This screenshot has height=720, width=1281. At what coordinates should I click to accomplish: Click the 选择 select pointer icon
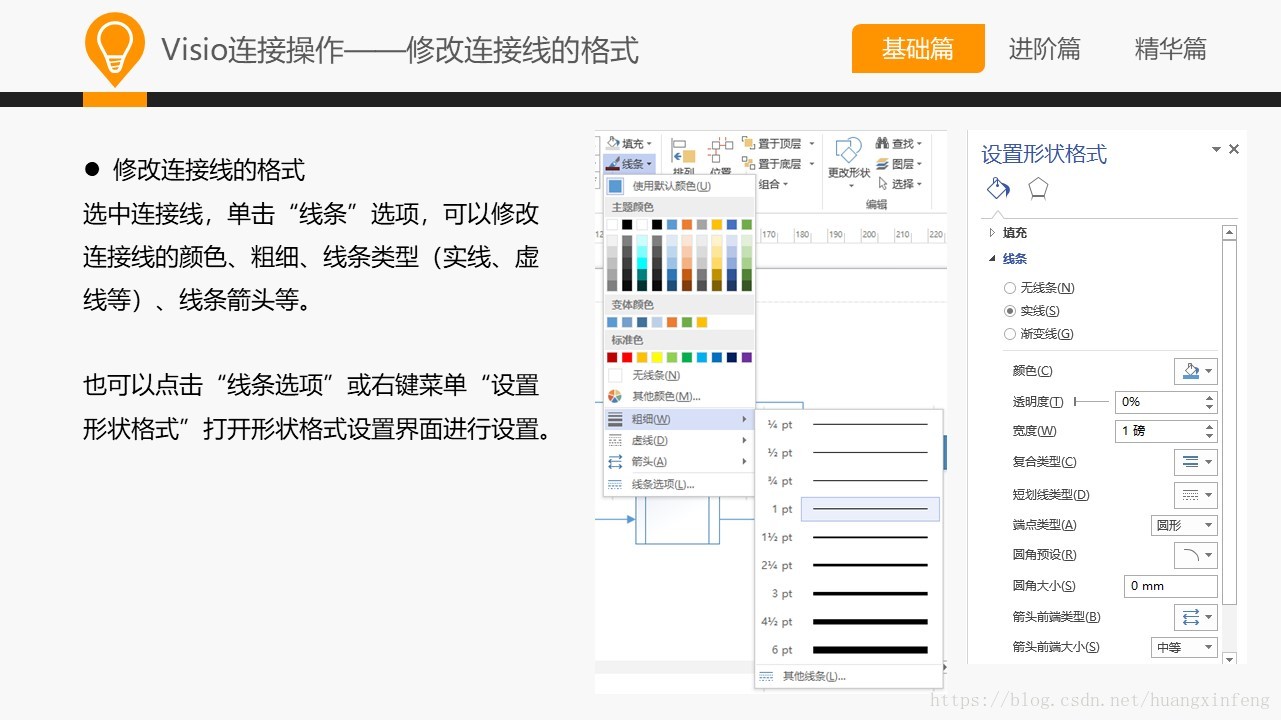click(882, 183)
